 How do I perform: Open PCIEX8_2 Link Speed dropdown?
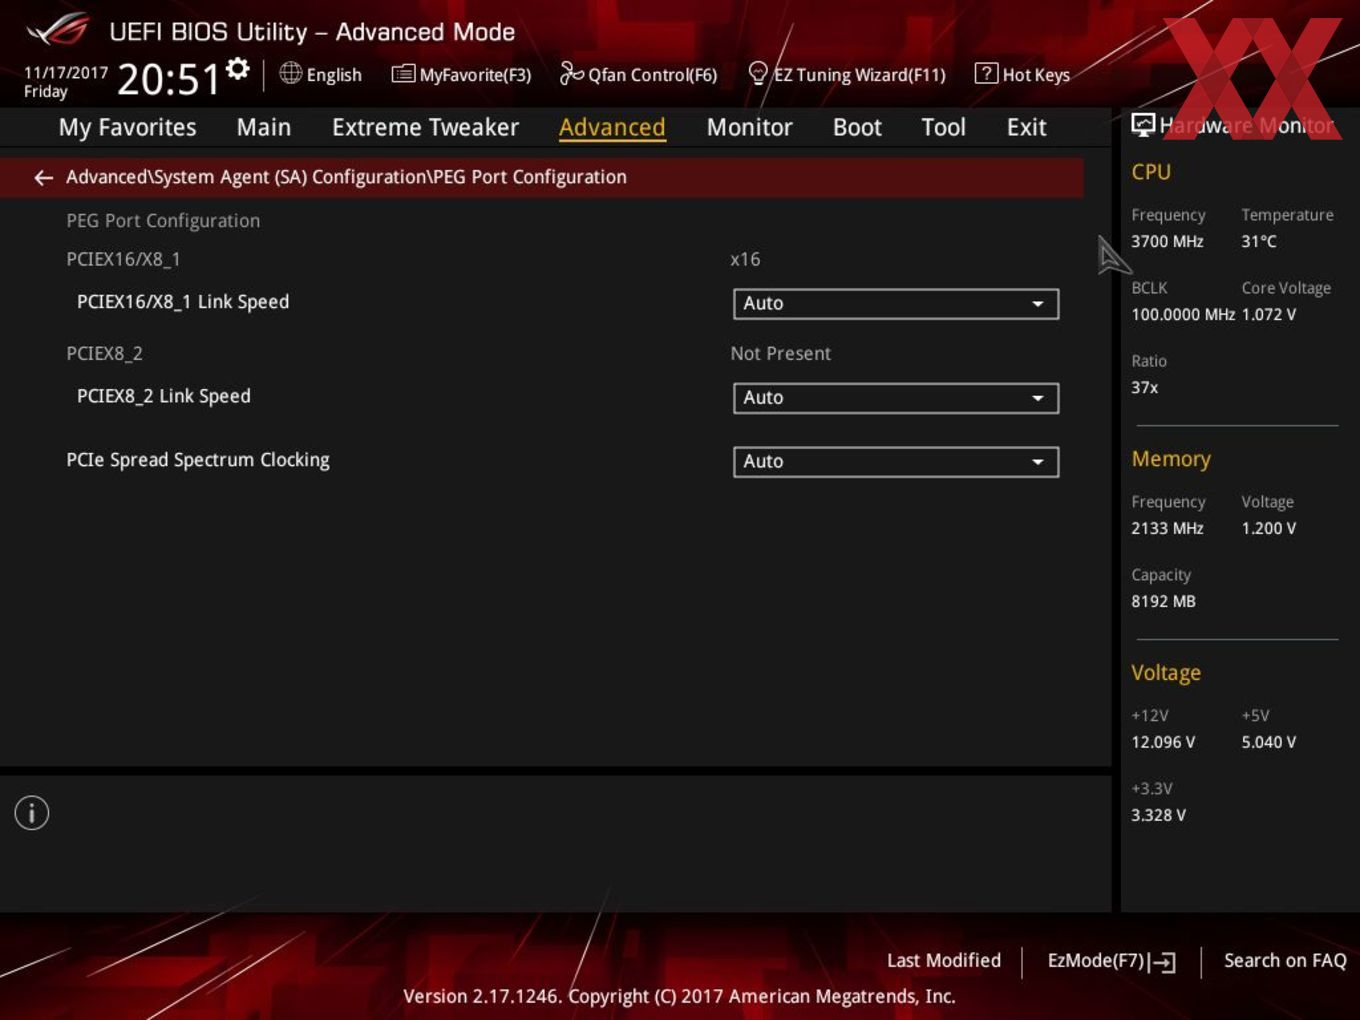tap(896, 397)
